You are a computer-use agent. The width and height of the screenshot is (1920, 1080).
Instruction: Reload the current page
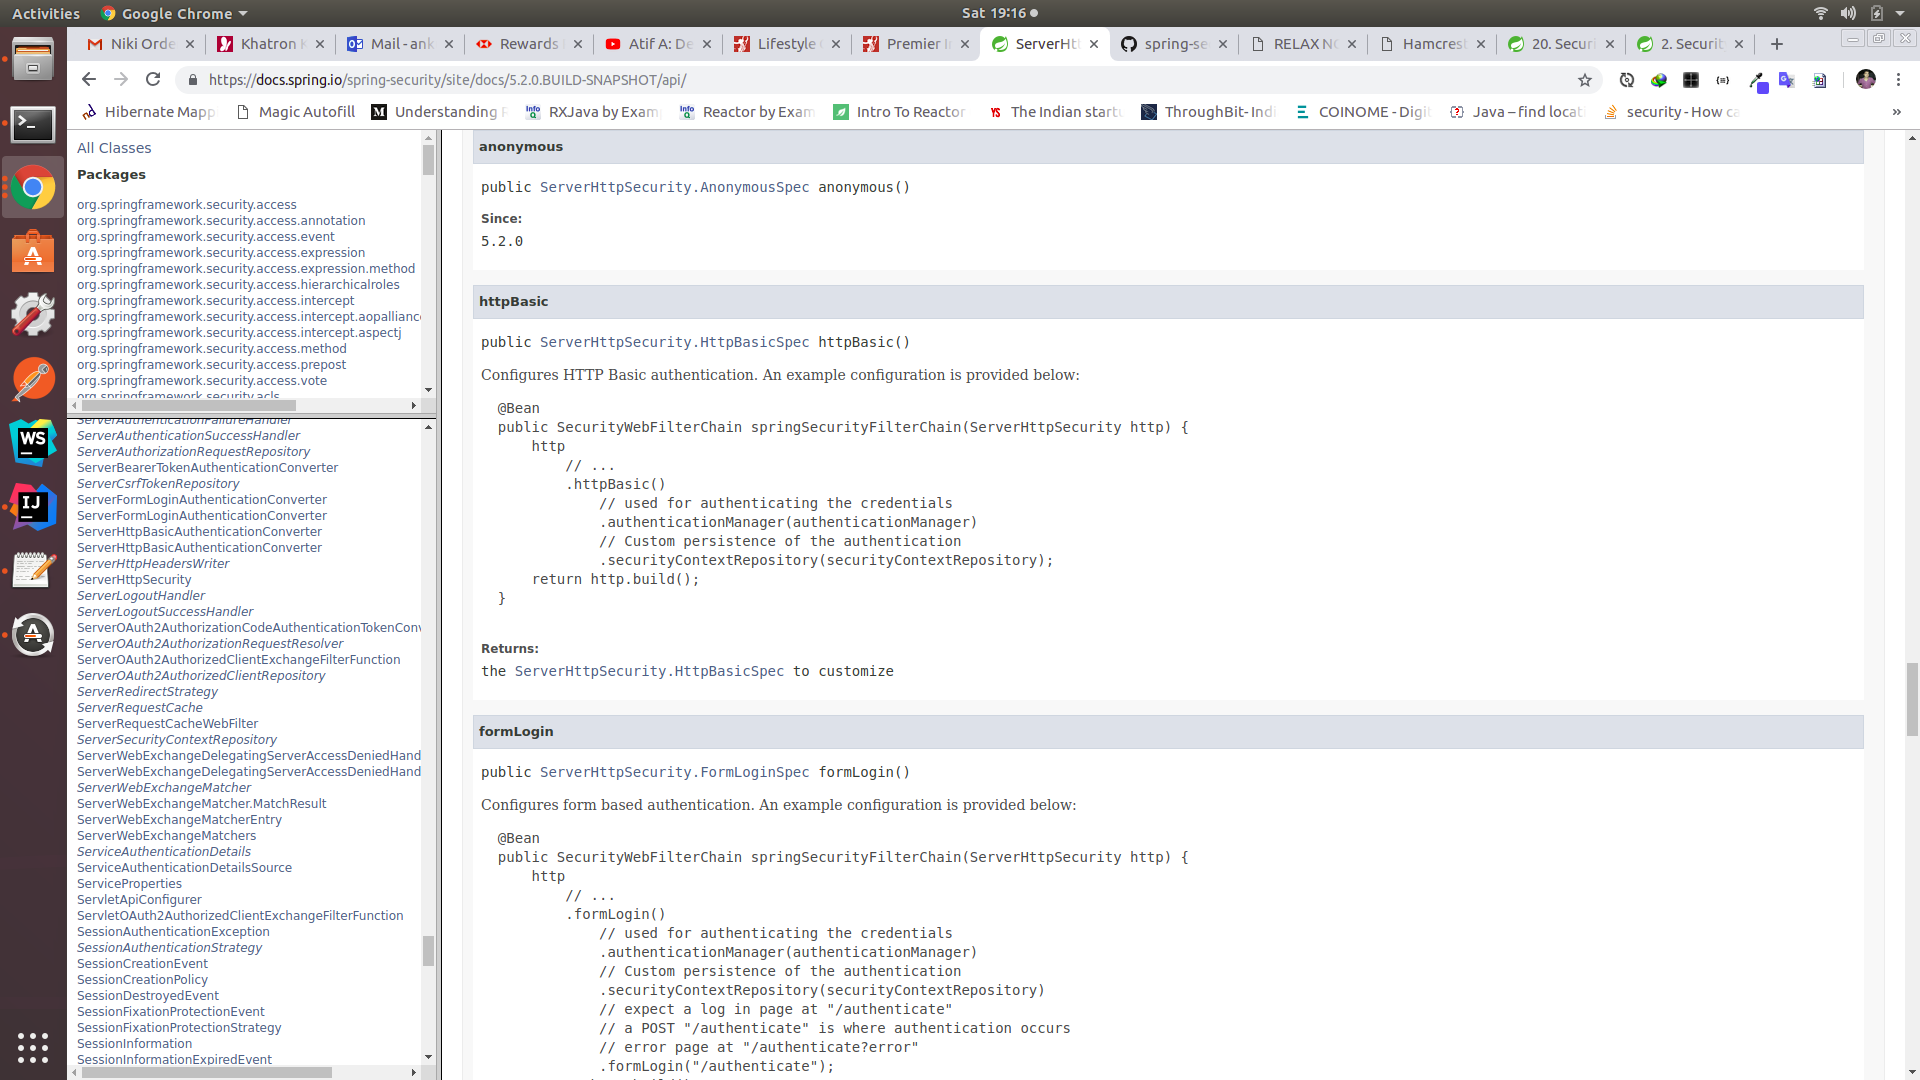click(152, 80)
